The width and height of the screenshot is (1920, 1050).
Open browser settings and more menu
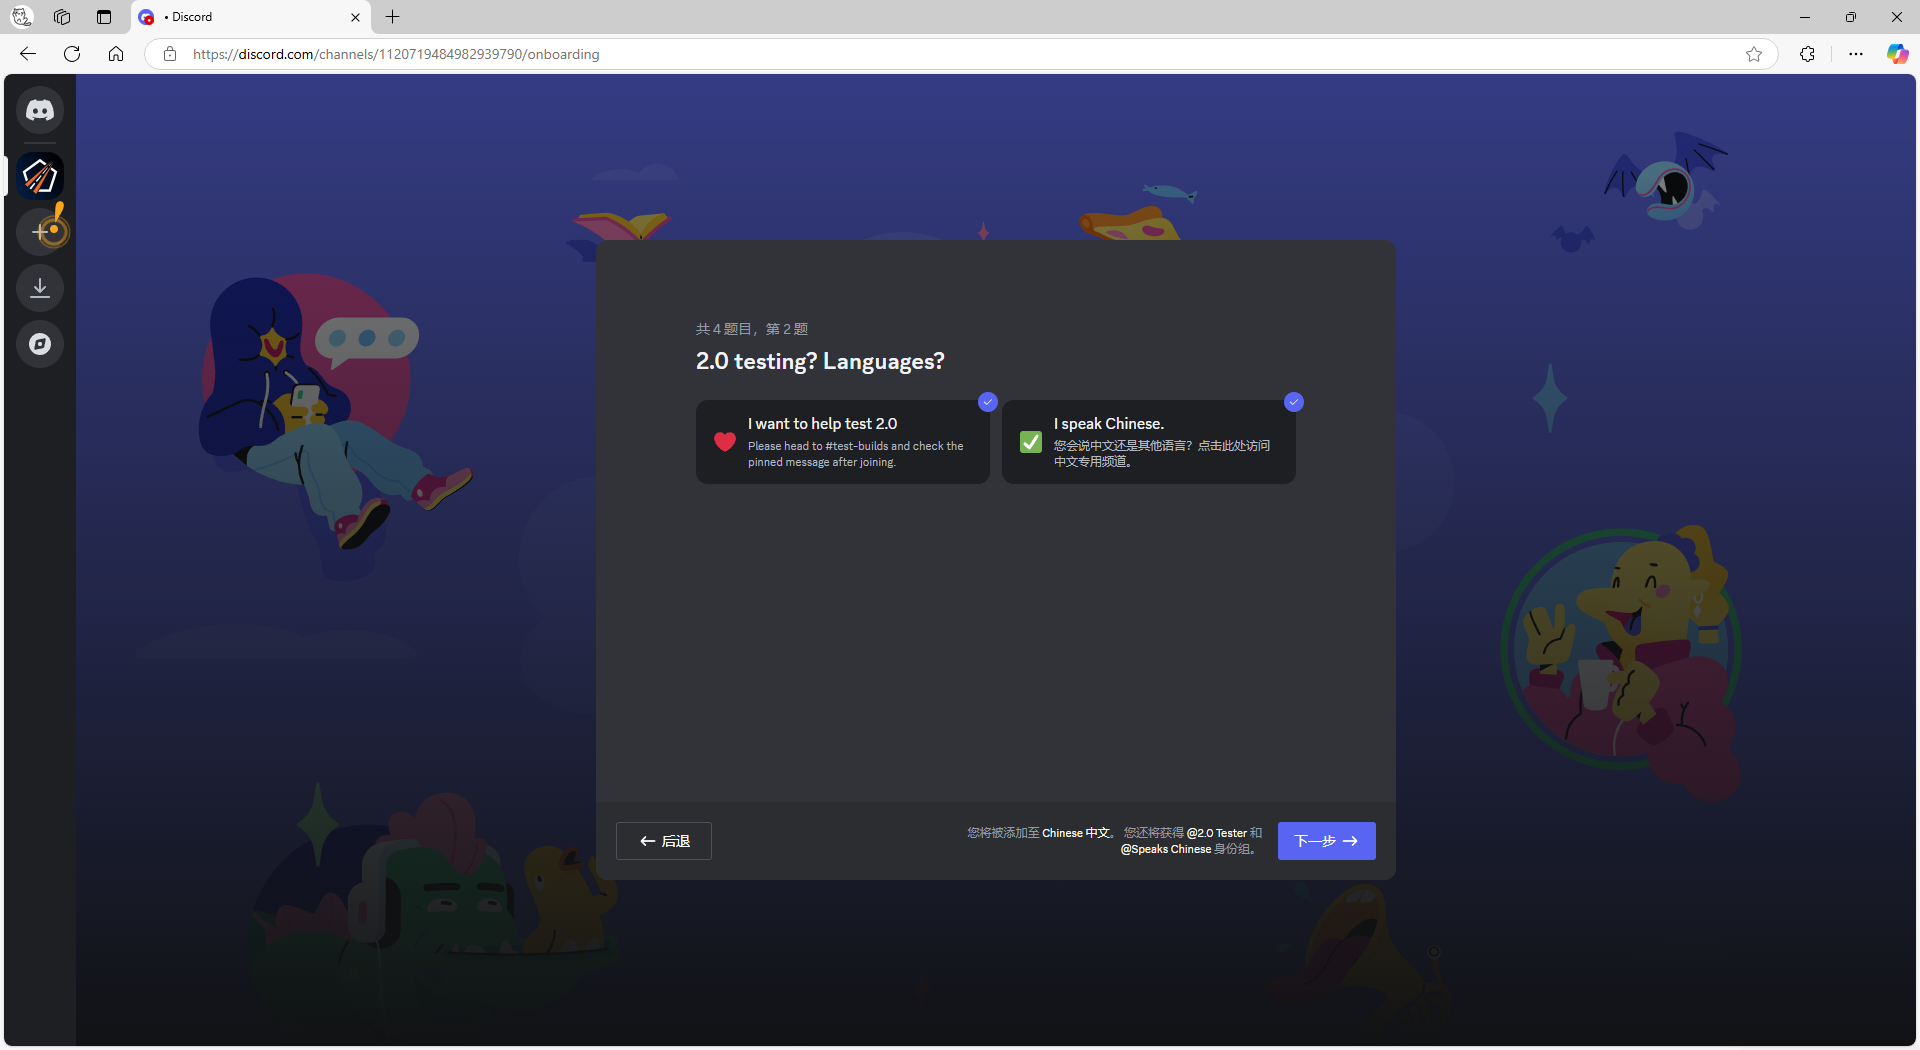pyautogui.click(x=1856, y=54)
